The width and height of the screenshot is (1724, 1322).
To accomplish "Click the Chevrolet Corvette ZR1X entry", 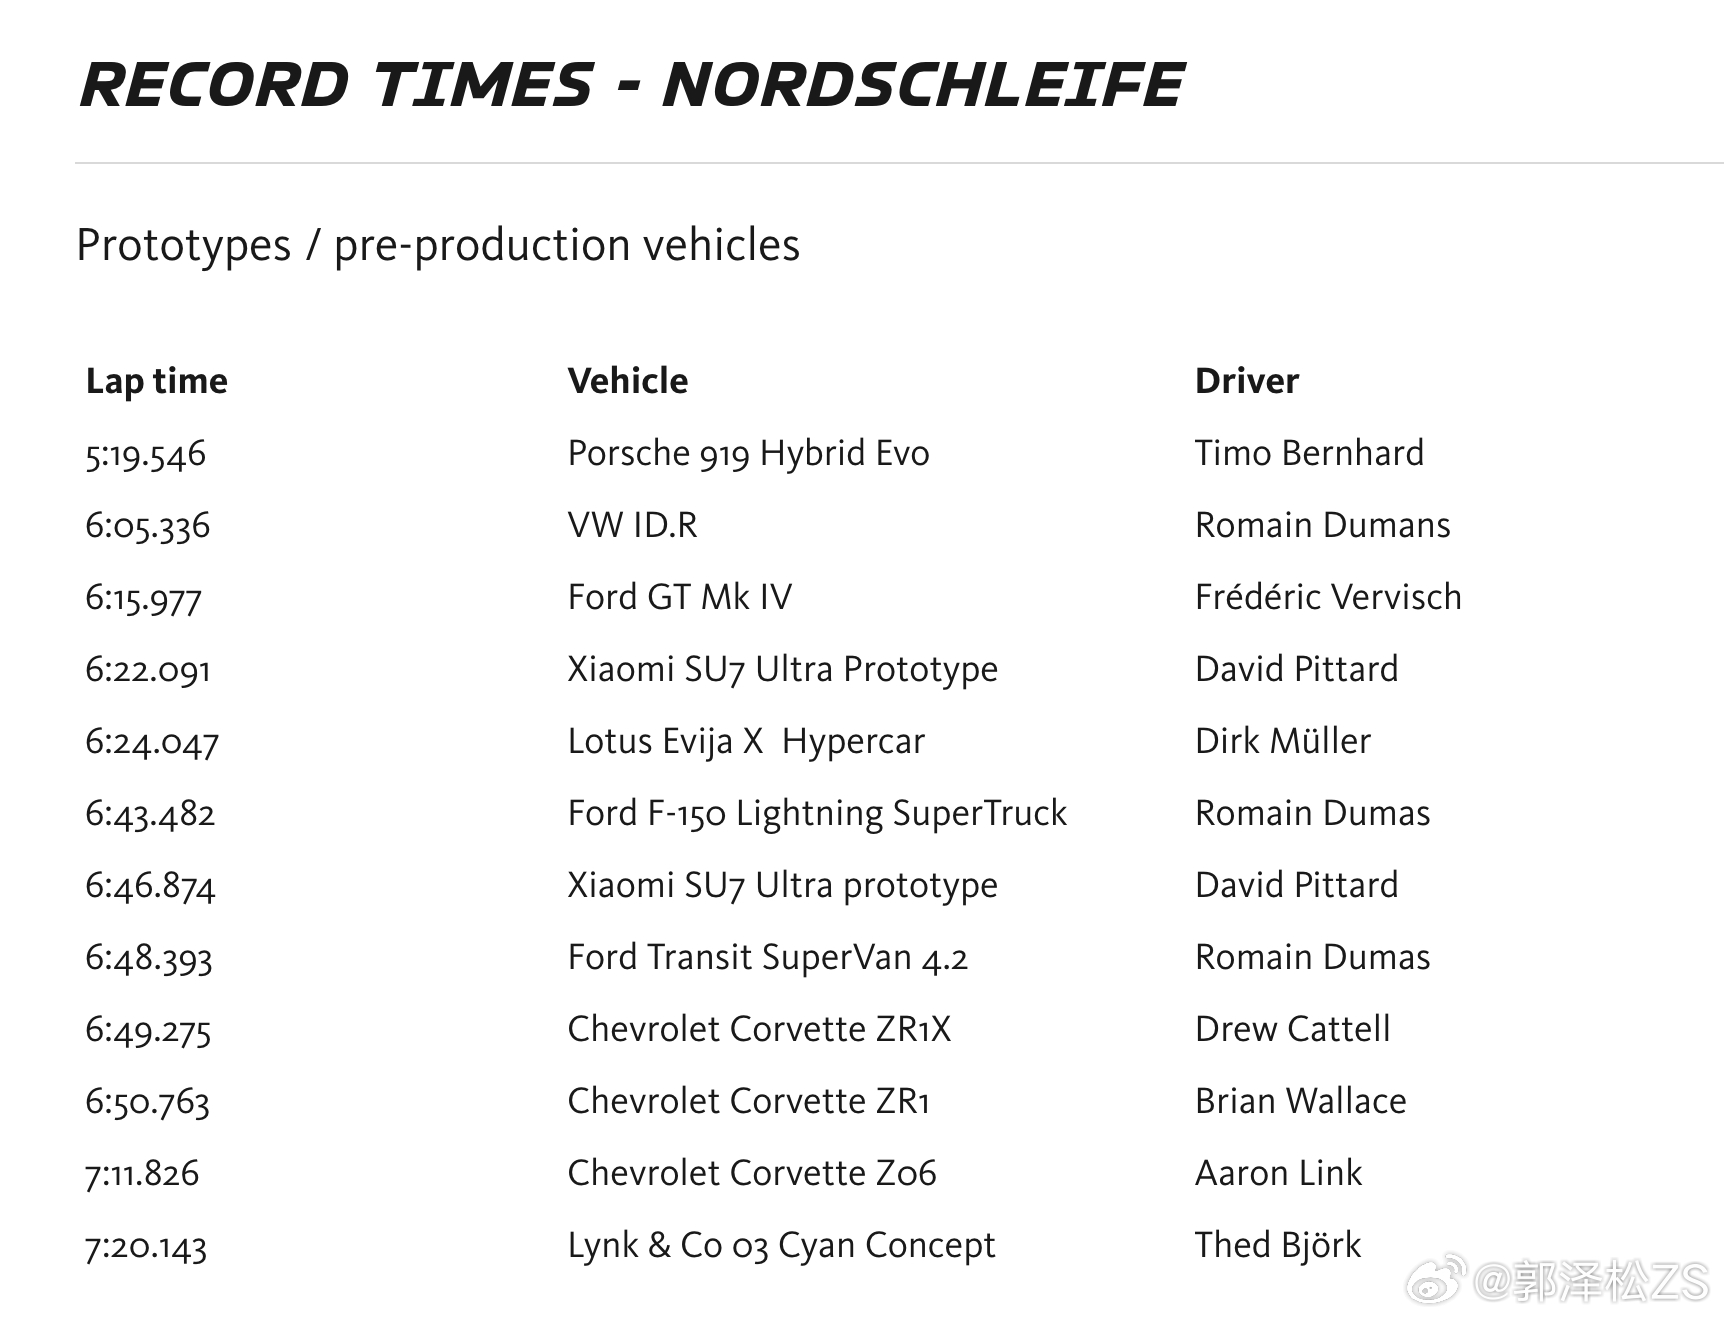I will [x=758, y=1029].
